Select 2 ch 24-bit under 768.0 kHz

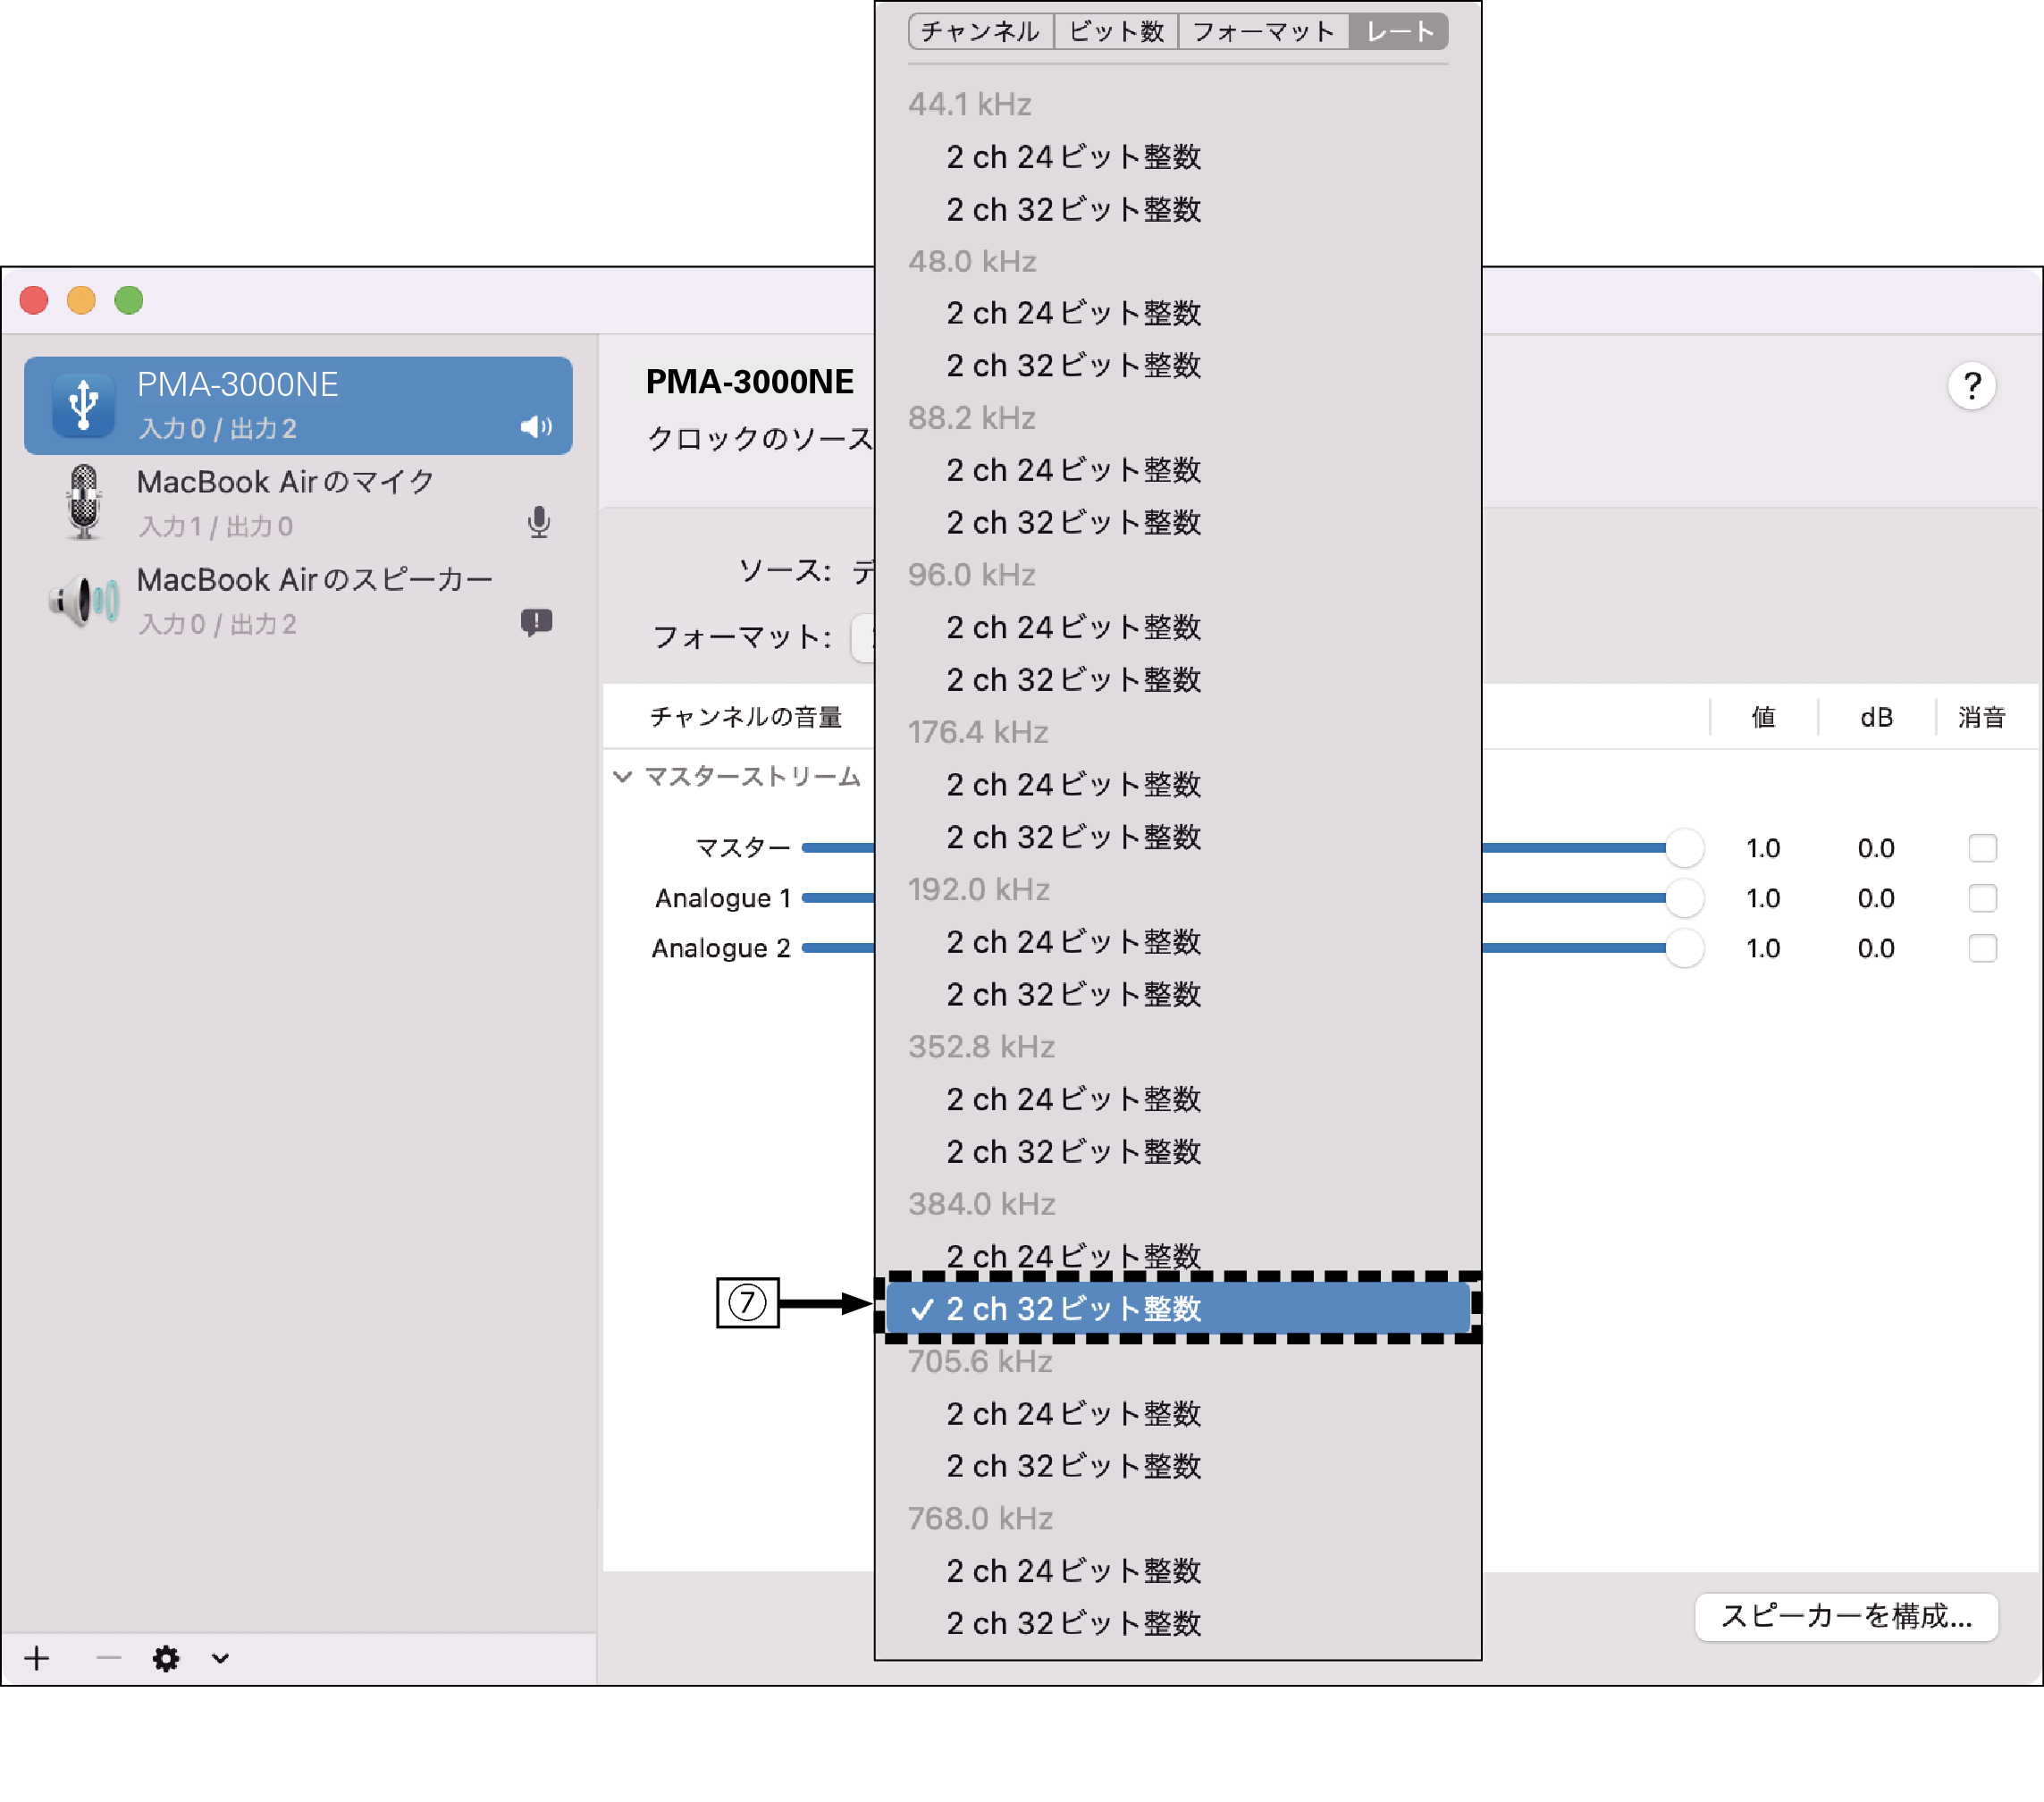(x=1073, y=1571)
